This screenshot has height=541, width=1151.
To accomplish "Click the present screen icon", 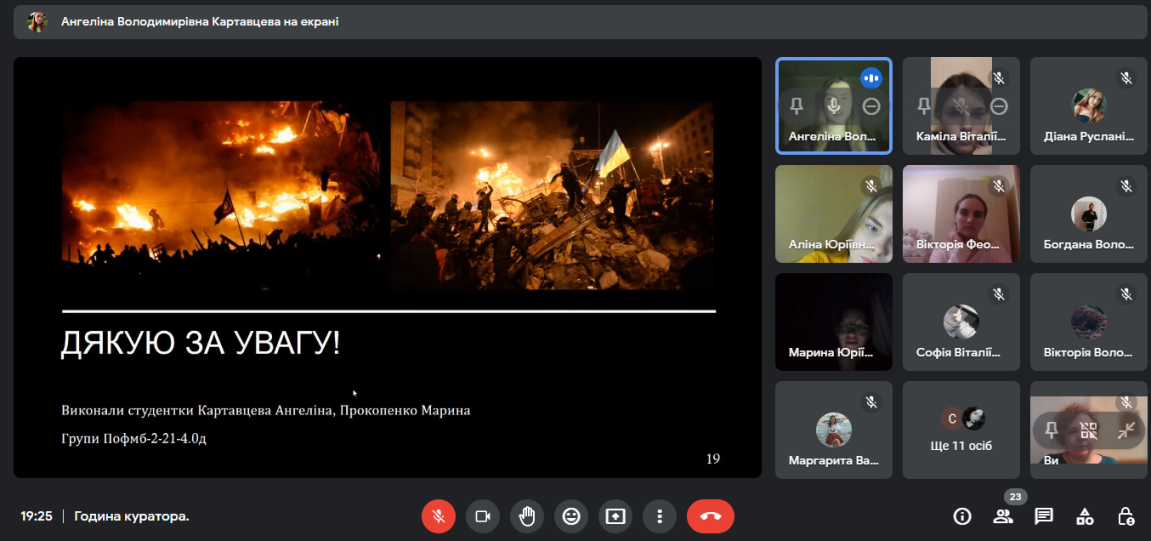I will (x=615, y=516).
